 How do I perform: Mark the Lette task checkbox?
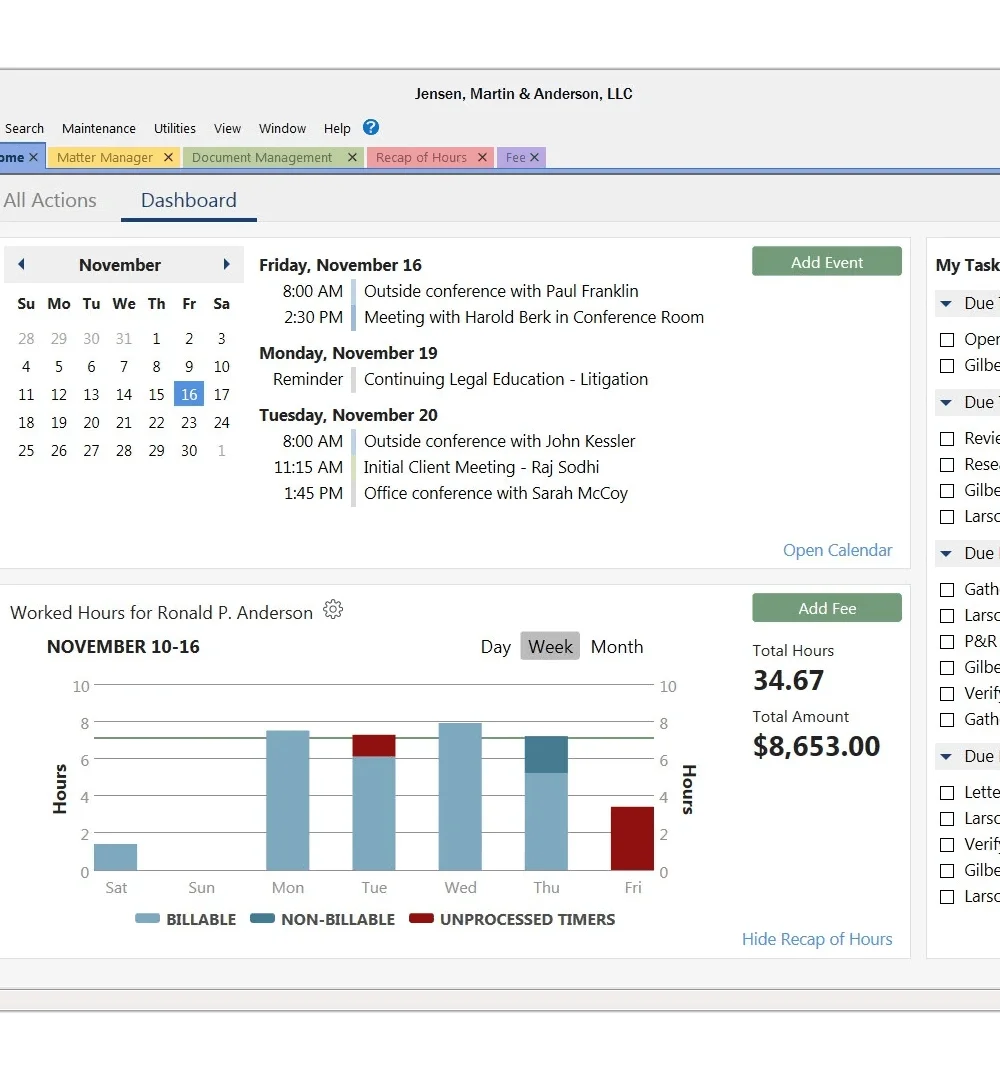[947, 793]
